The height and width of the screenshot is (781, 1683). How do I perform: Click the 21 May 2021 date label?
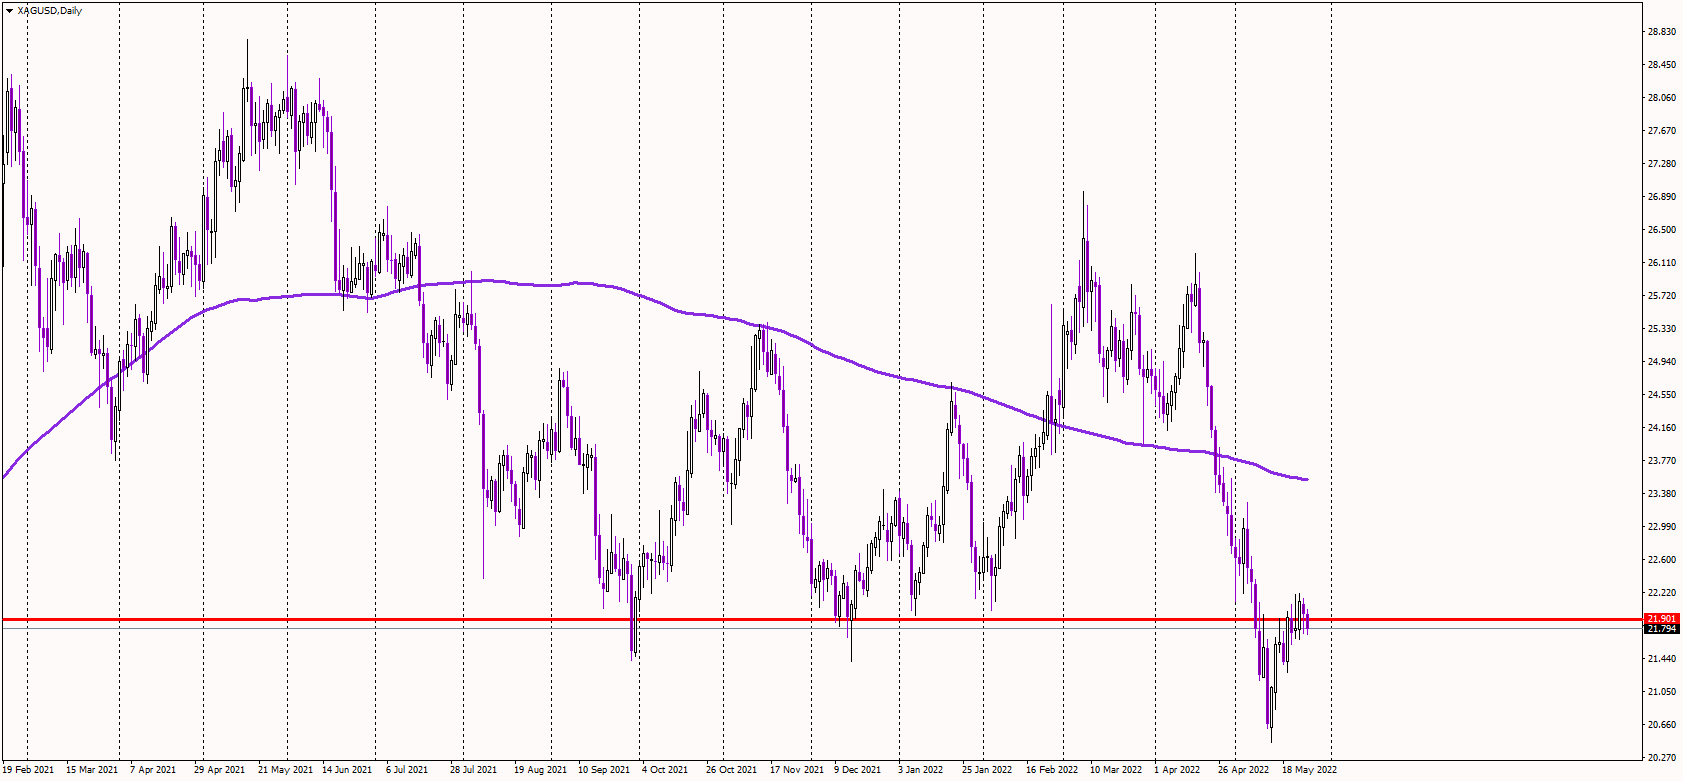click(285, 770)
